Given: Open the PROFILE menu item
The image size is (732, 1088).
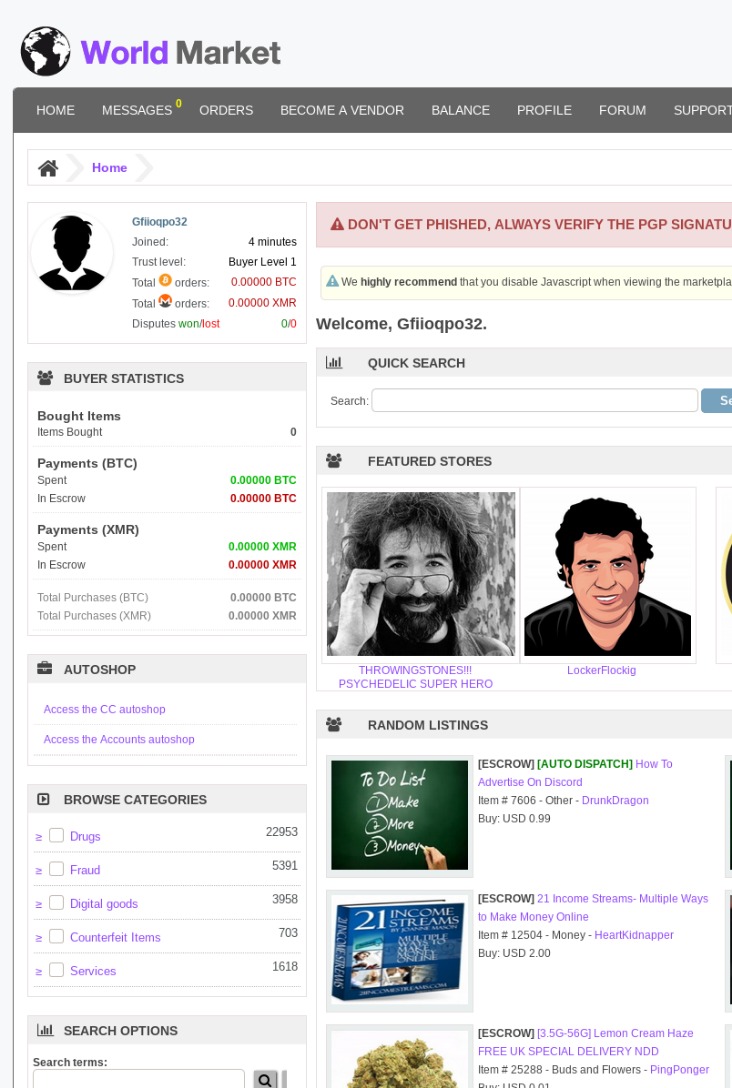Looking at the screenshot, I should pos(545,110).
